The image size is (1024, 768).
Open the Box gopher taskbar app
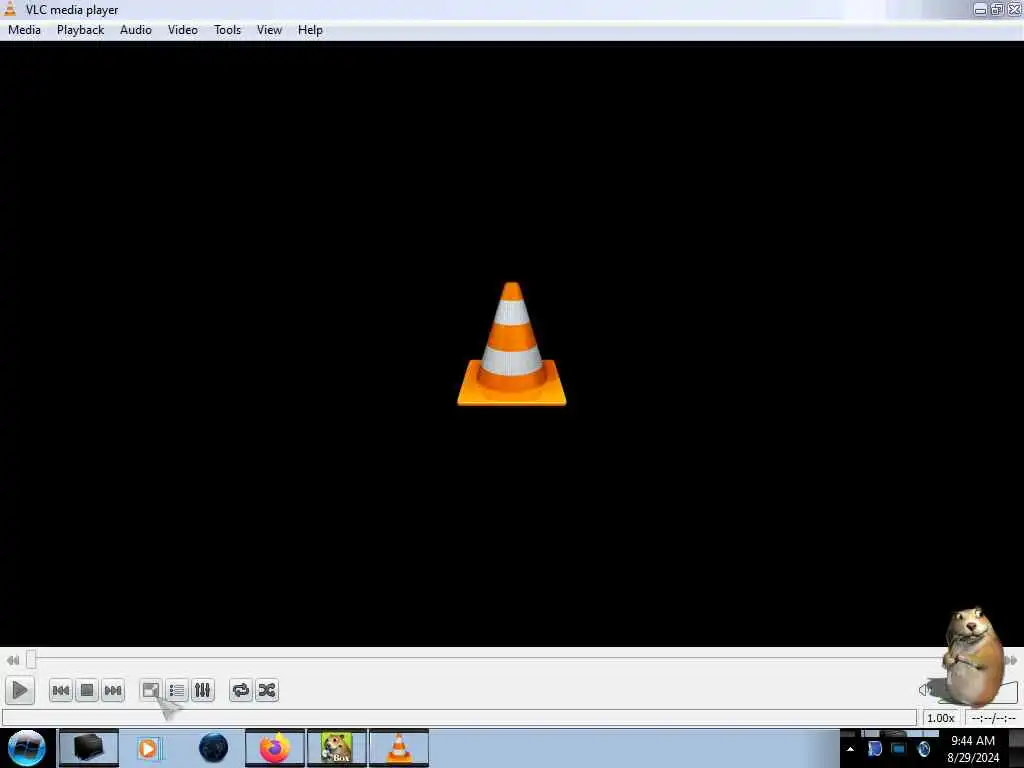[x=337, y=748]
